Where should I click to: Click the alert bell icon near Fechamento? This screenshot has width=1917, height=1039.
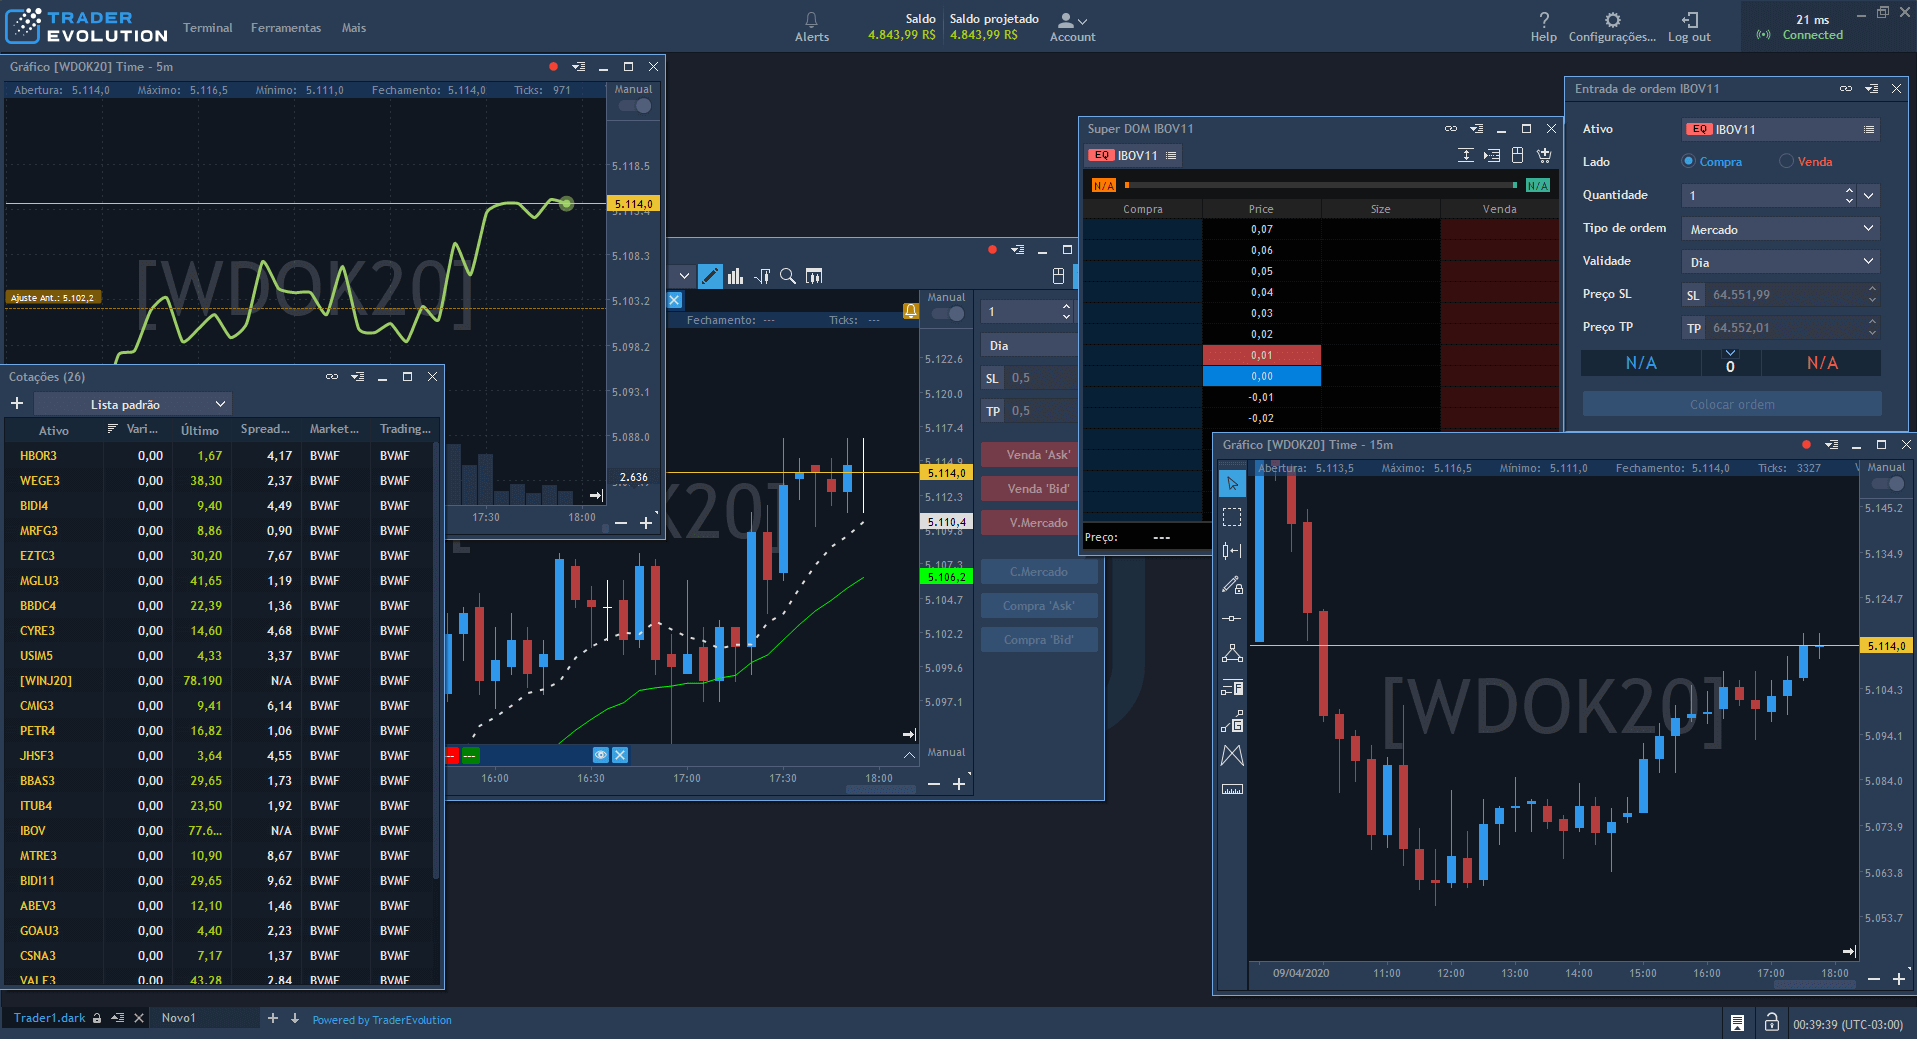(x=910, y=311)
